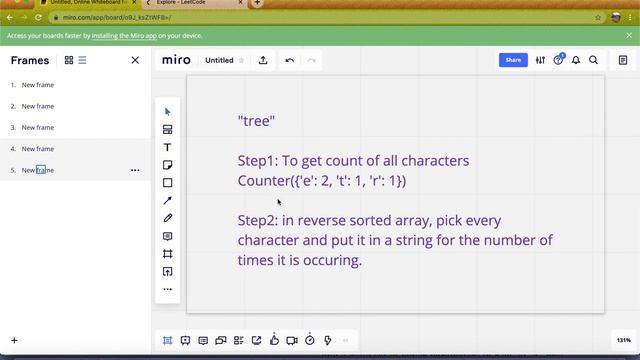Undo the last action
The image size is (640, 360).
click(x=290, y=60)
